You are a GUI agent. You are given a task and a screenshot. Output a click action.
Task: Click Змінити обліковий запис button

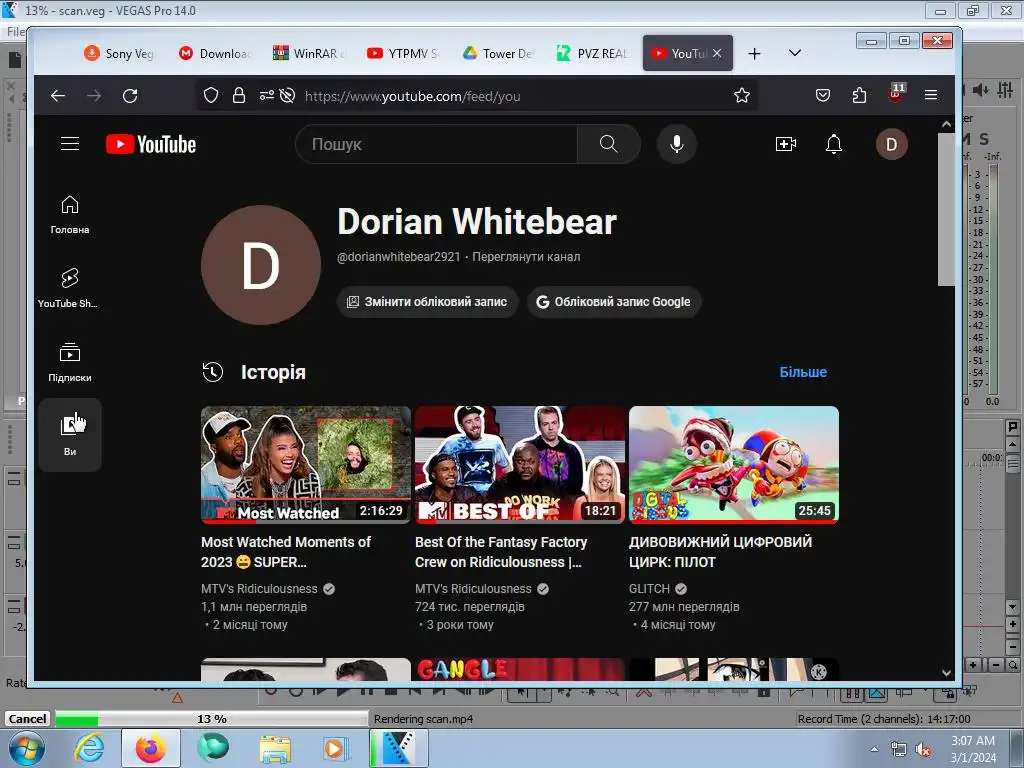coord(427,302)
